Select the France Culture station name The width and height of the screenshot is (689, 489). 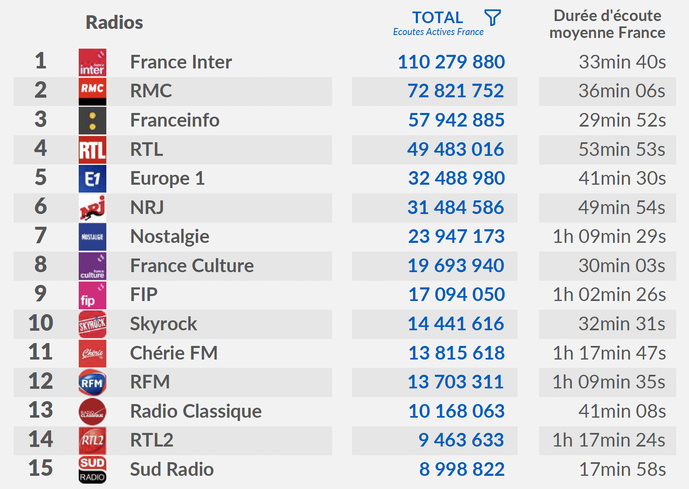click(192, 266)
